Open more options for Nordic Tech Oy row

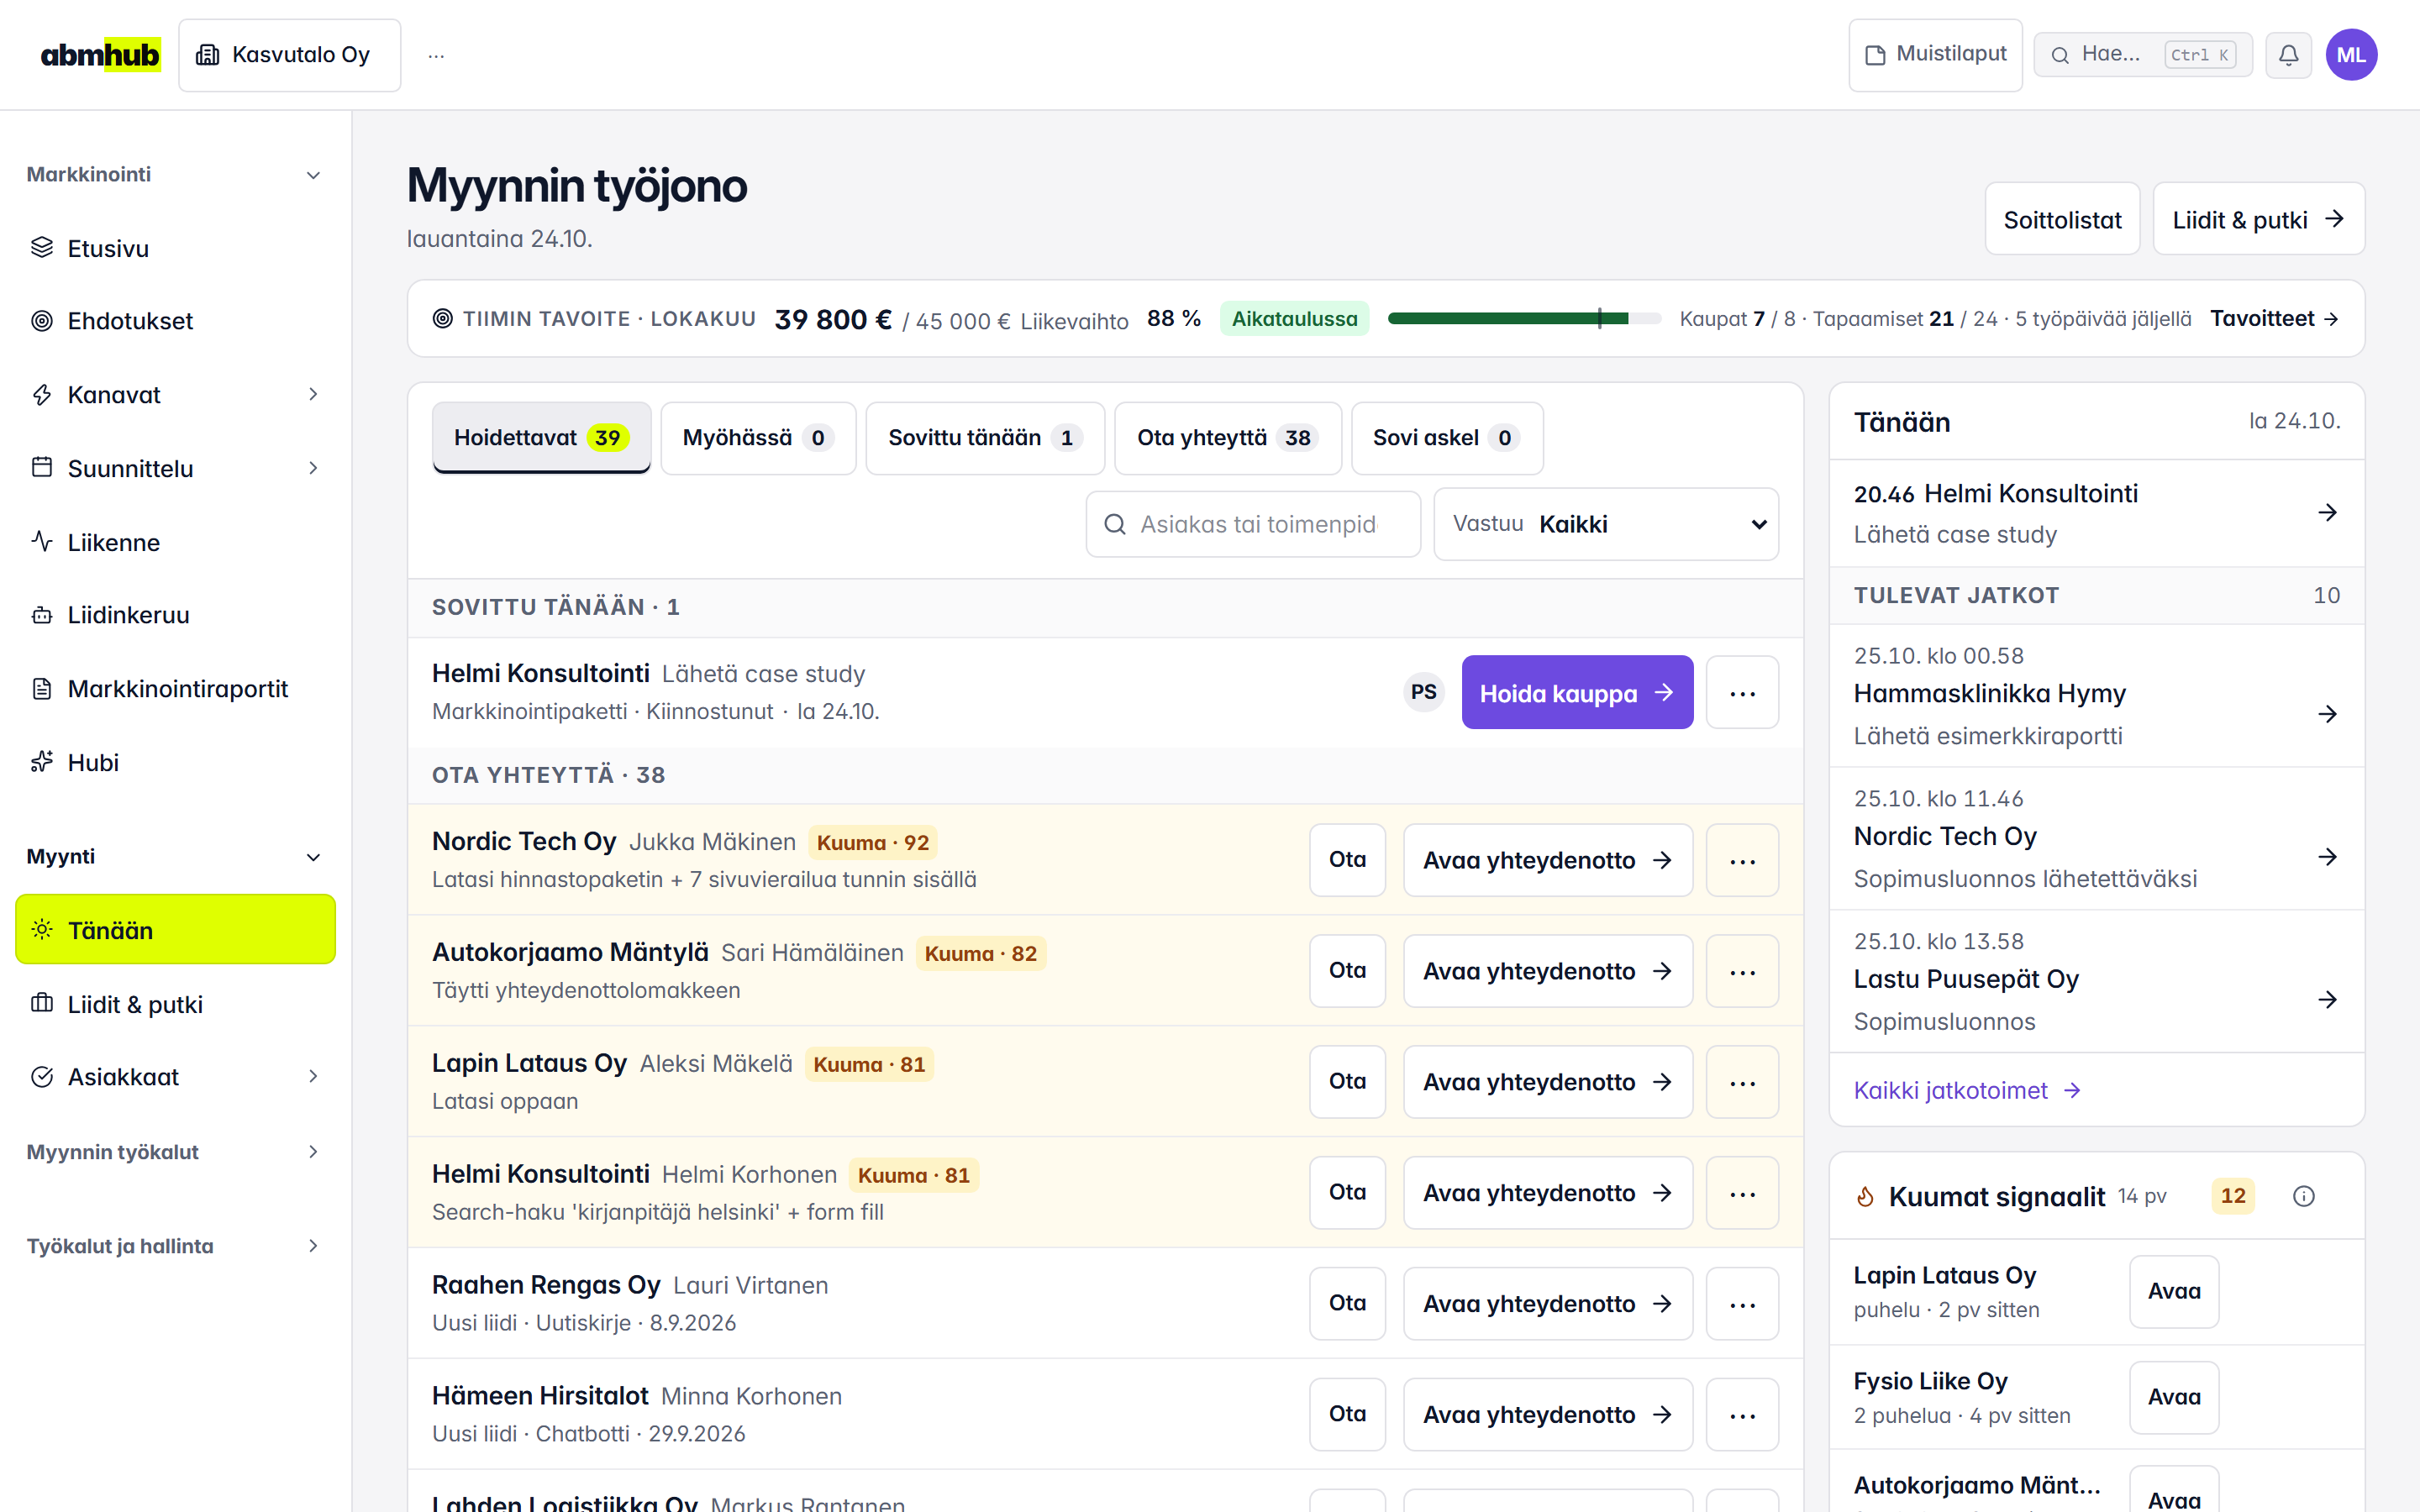[1742, 860]
